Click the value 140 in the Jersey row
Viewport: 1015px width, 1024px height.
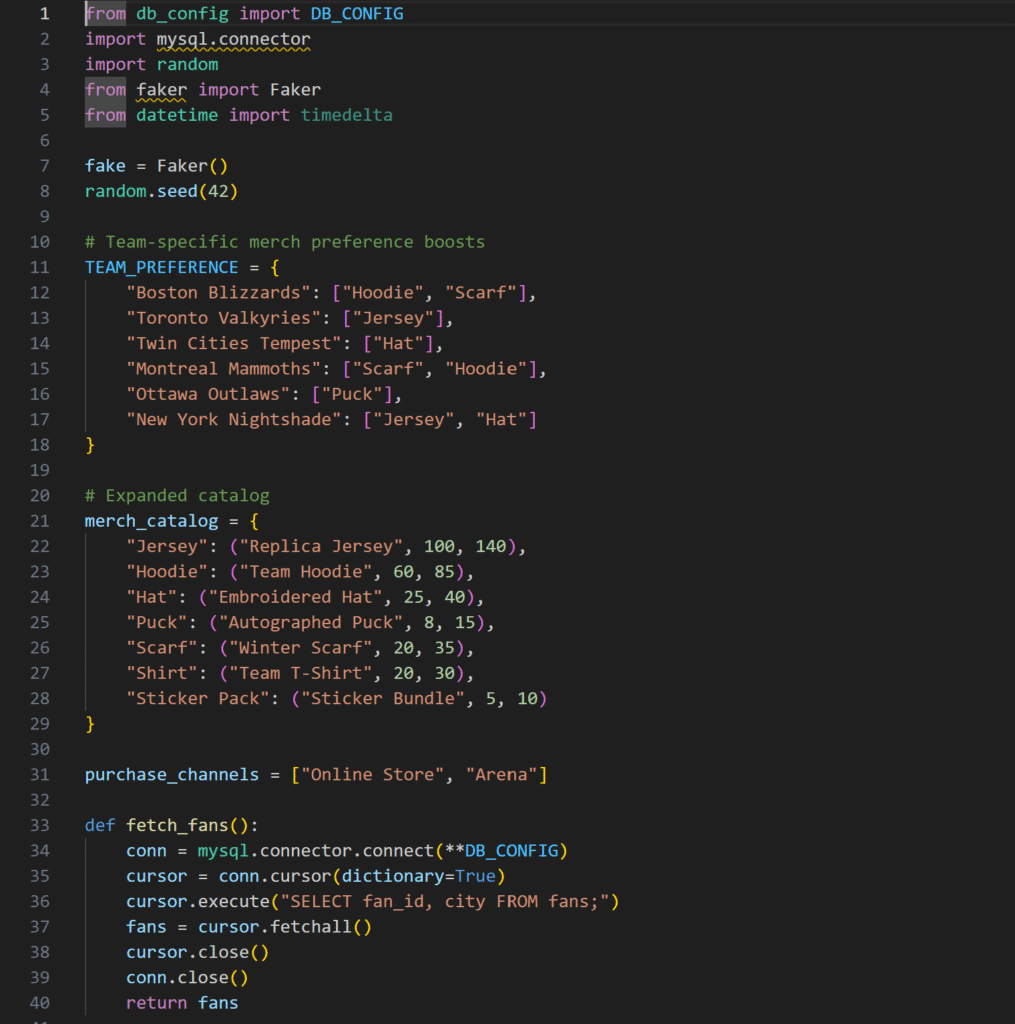[x=491, y=547]
